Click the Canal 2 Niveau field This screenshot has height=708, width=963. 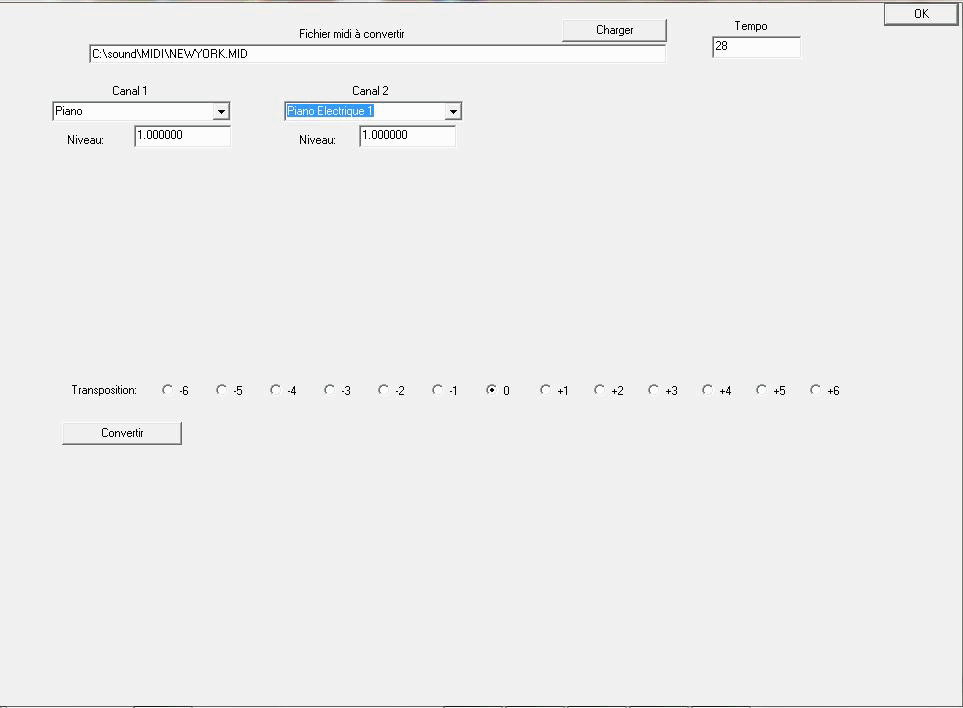point(407,135)
